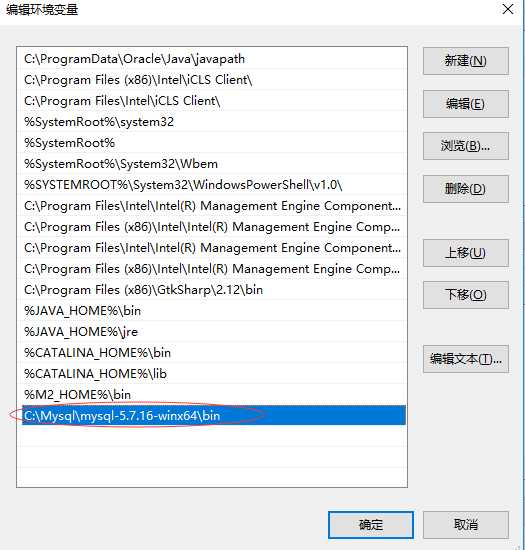The image size is (525, 550).
Task: Select C:\ProgramData\Oracle\Java\javapath entry
Action: 214,59
